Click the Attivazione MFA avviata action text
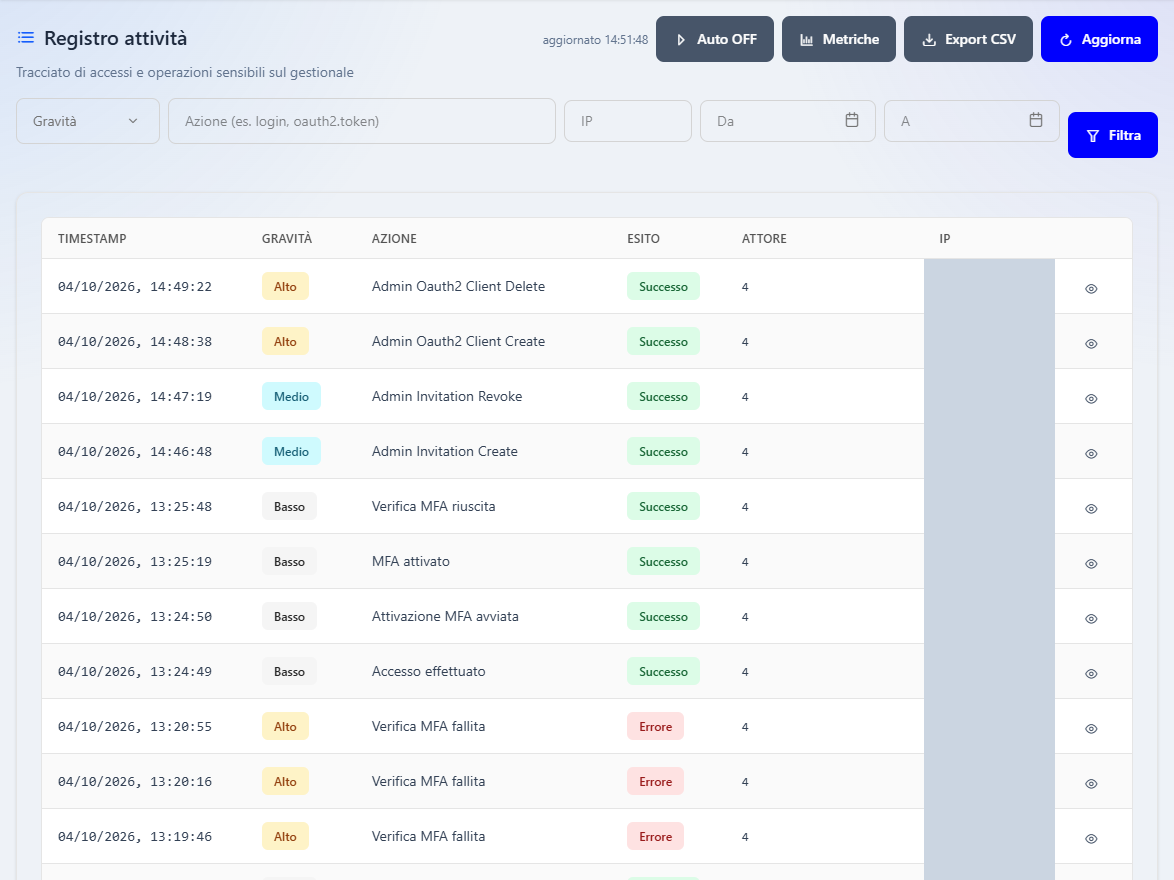The image size is (1174, 880). [x=445, y=616]
